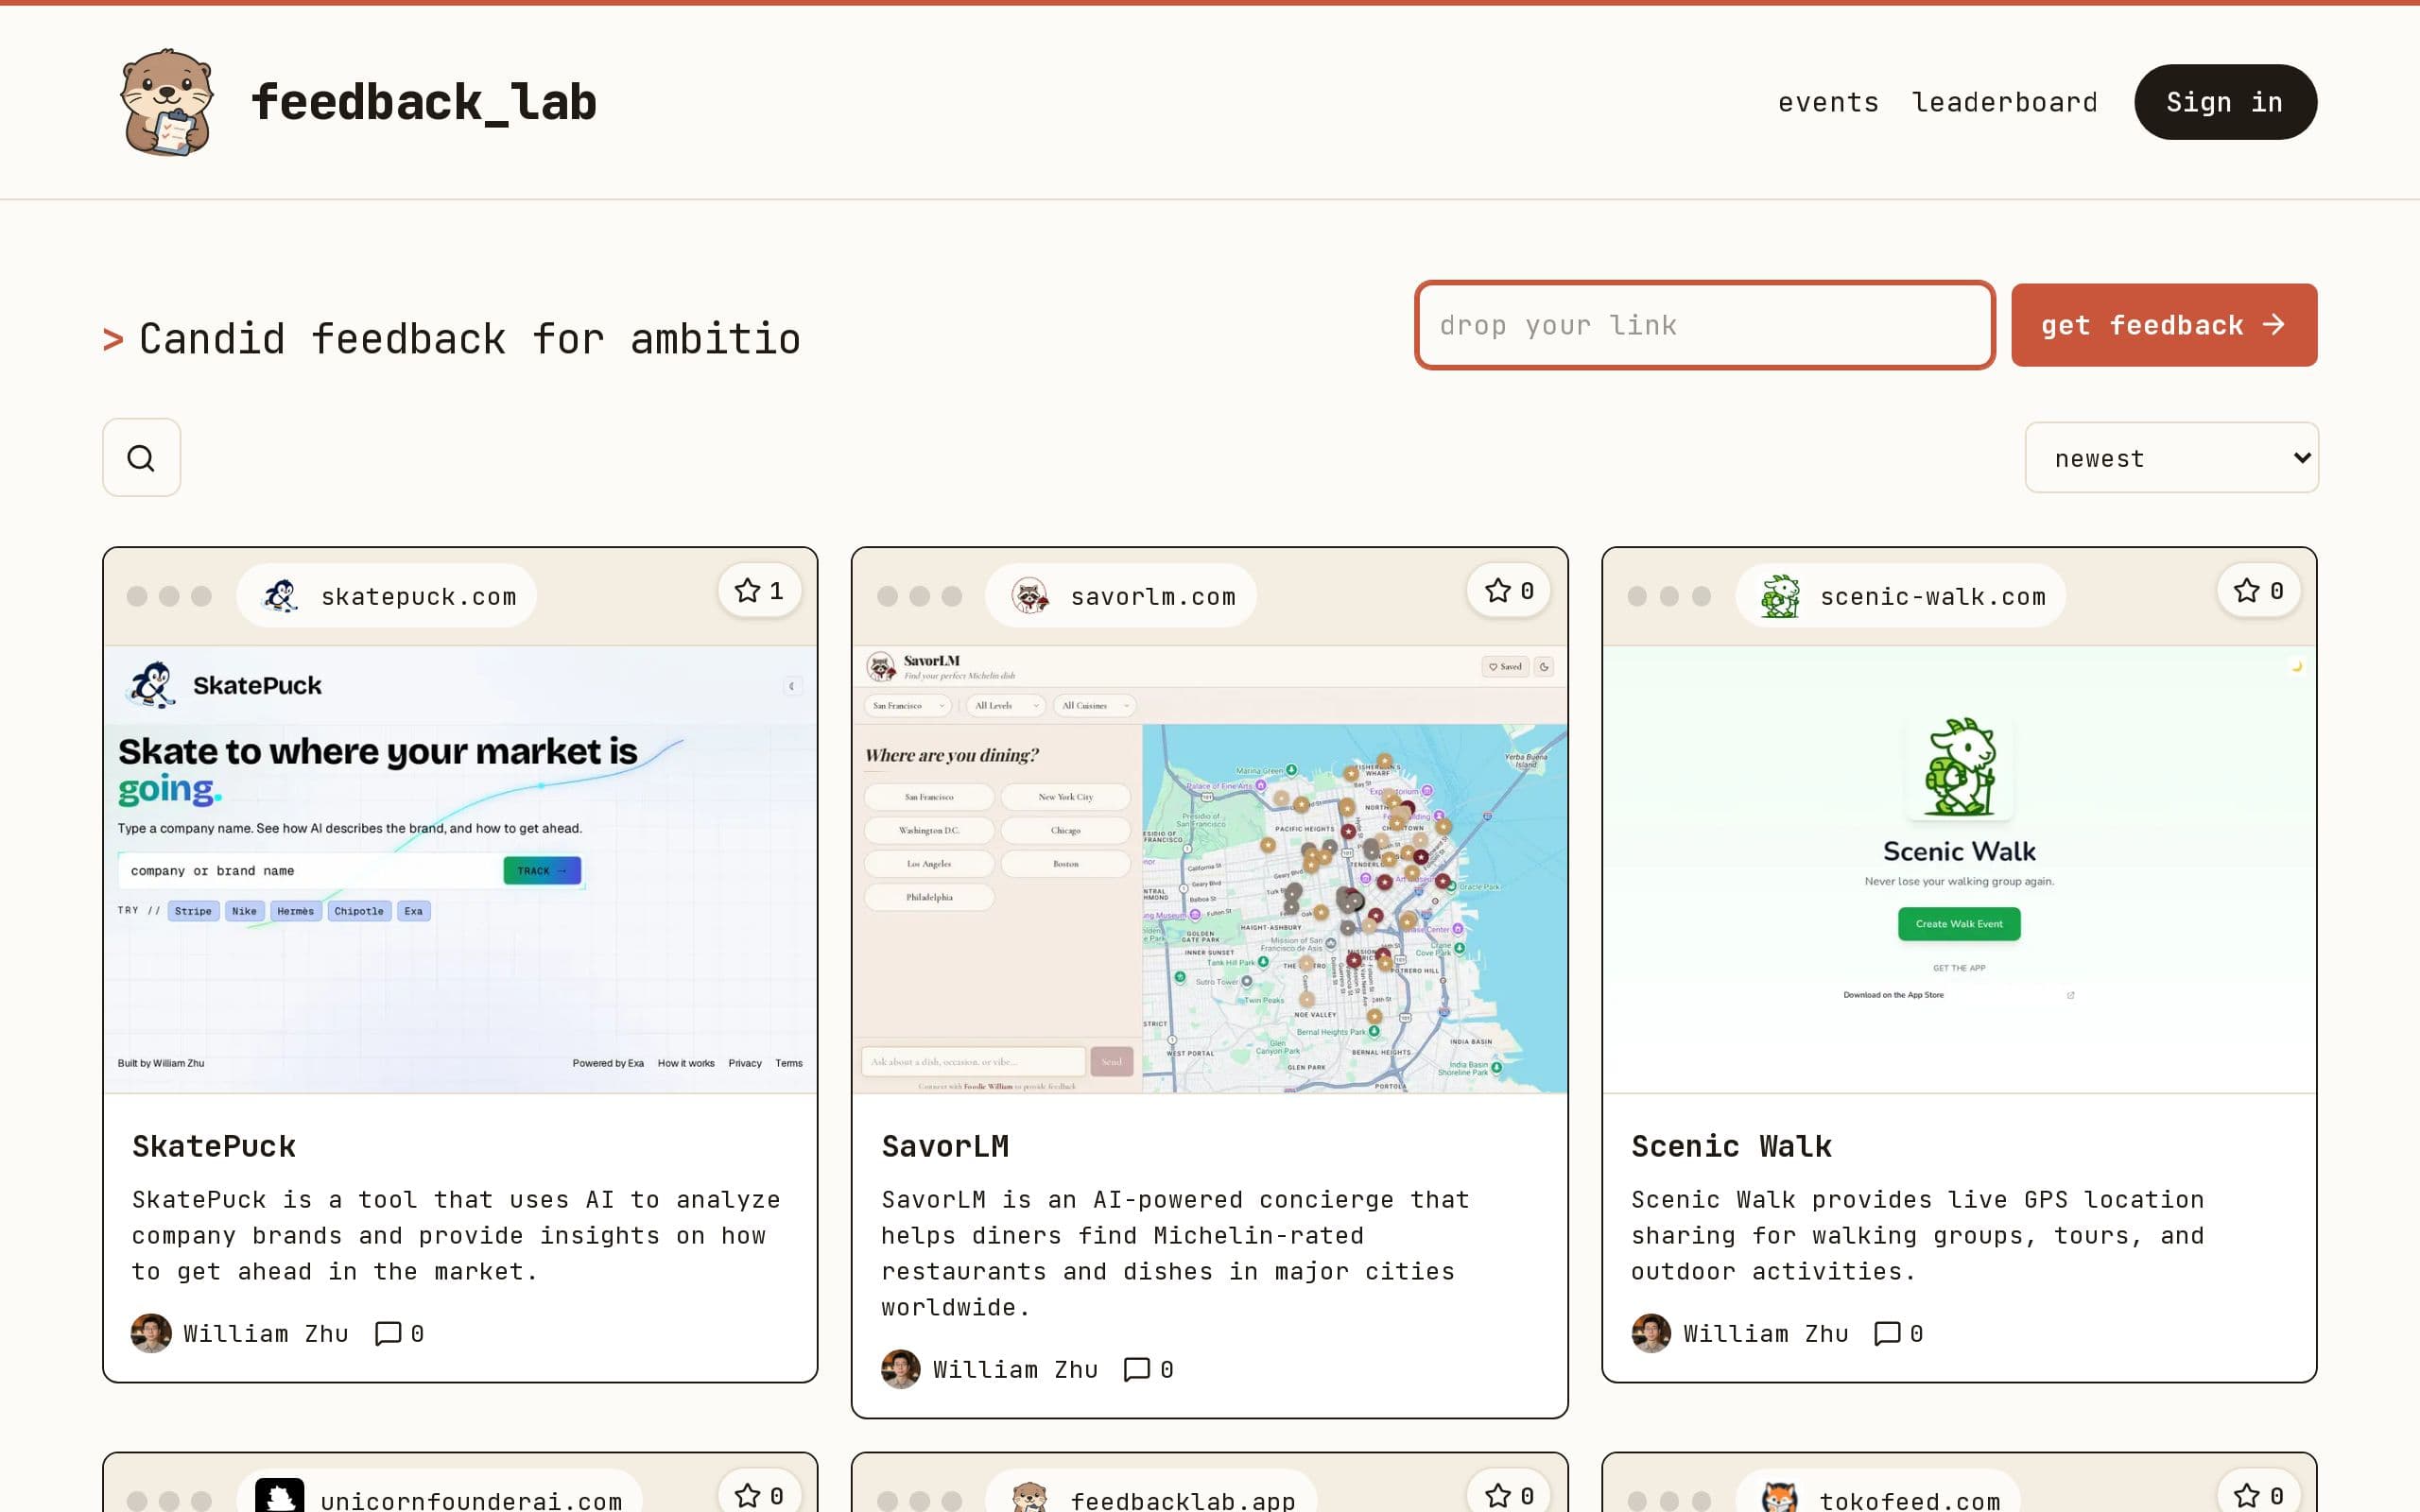Click the skatepuck.com penguin favicon
Viewport: 2420px width, 1512px height.
(x=280, y=596)
